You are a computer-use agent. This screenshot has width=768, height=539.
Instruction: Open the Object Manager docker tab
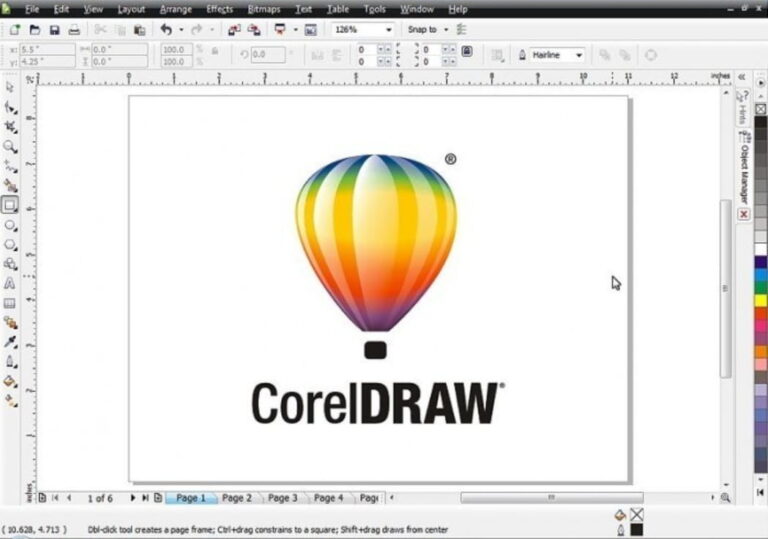pos(744,168)
